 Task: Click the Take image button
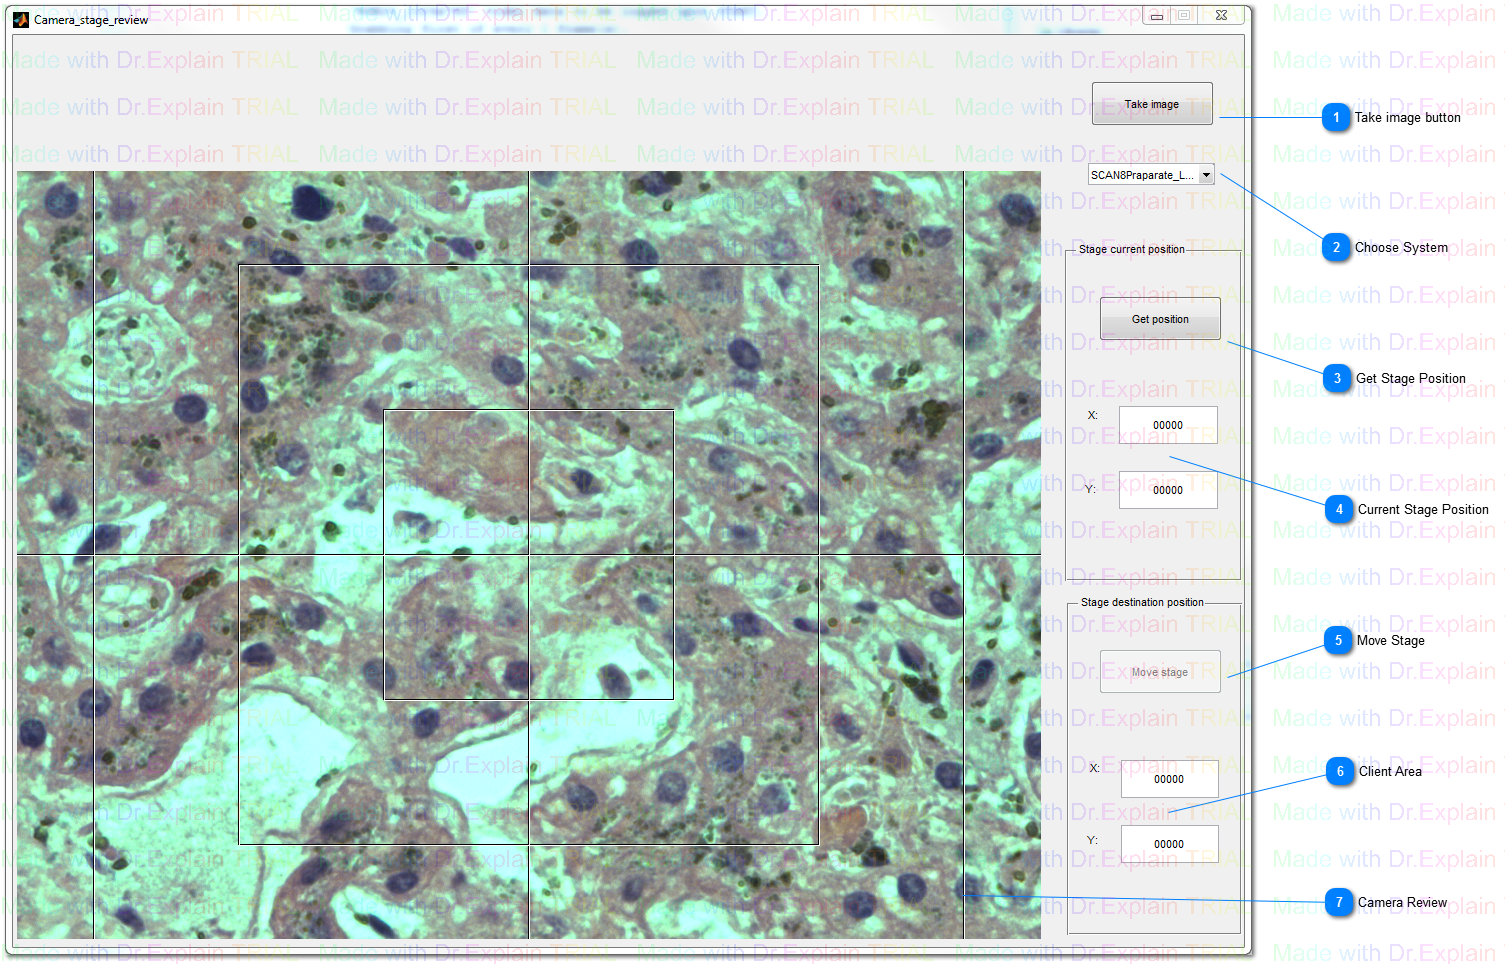[1152, 104]
